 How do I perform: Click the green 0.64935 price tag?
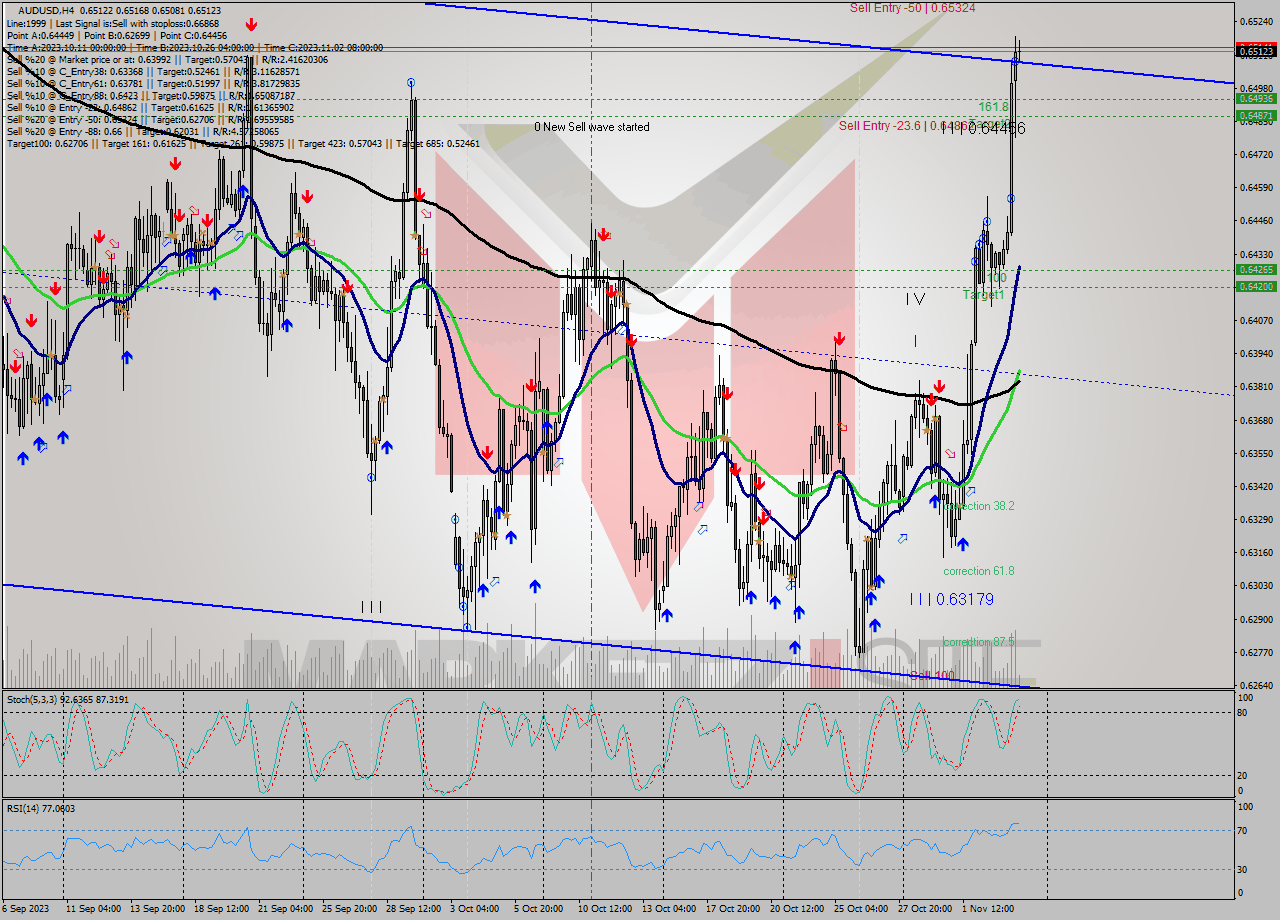(x=1256, y=98)
